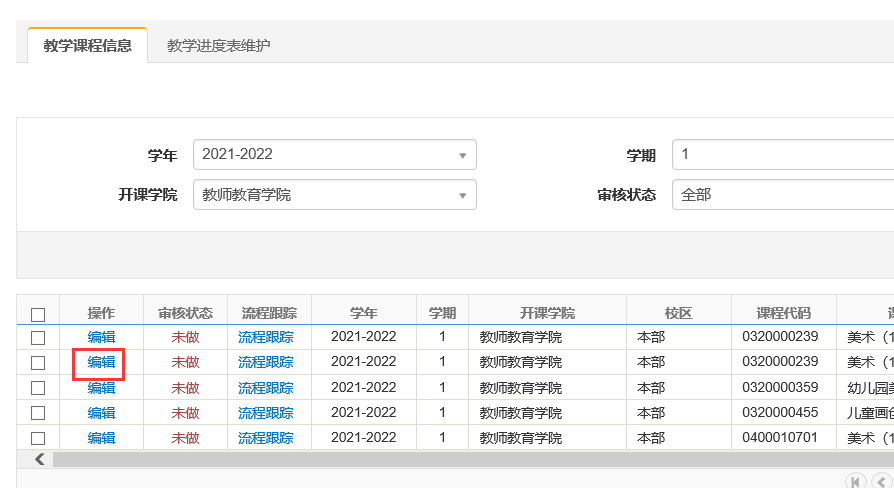Image resolution: width=894 pixels, height=488 pixels.
Task: Tick the select-all checkbox in table header
Action: [38, 314]
